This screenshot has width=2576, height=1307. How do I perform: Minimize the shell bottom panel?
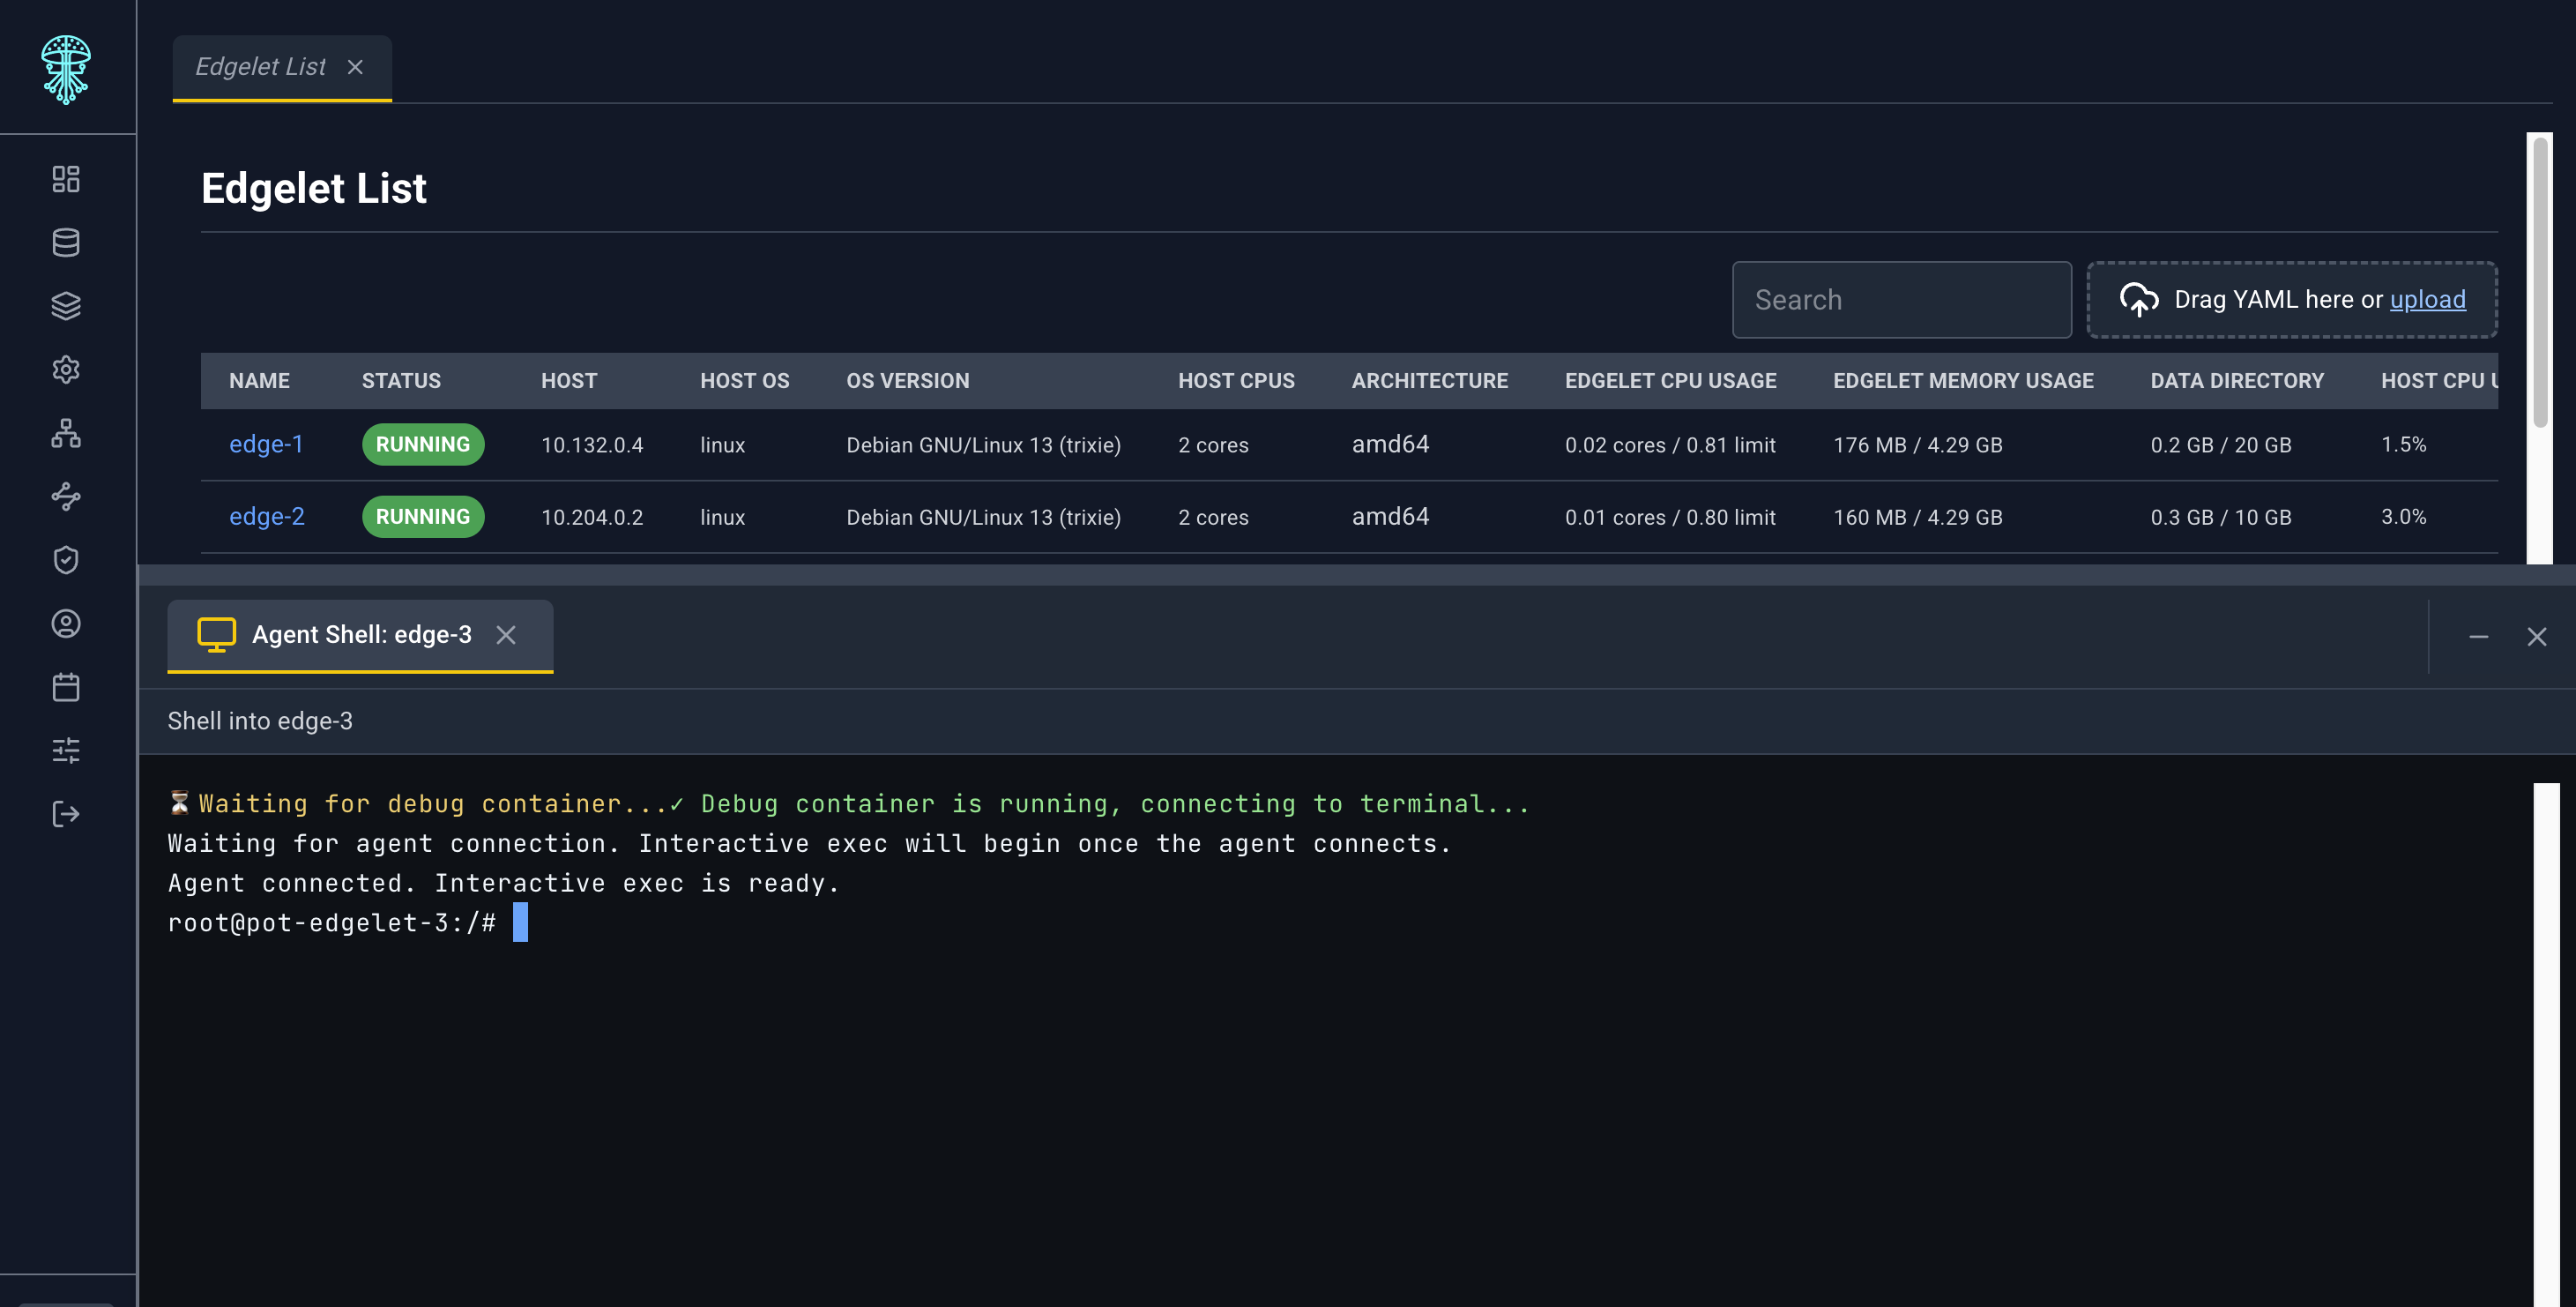tap(2479, 637)
